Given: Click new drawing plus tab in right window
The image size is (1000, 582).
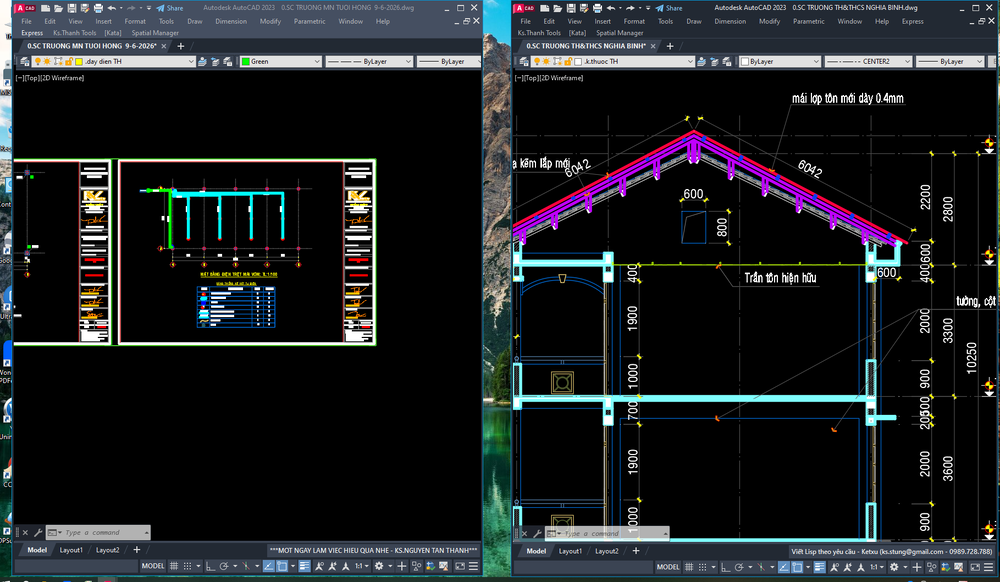Looking at the screenshot, I should (670, 46).
